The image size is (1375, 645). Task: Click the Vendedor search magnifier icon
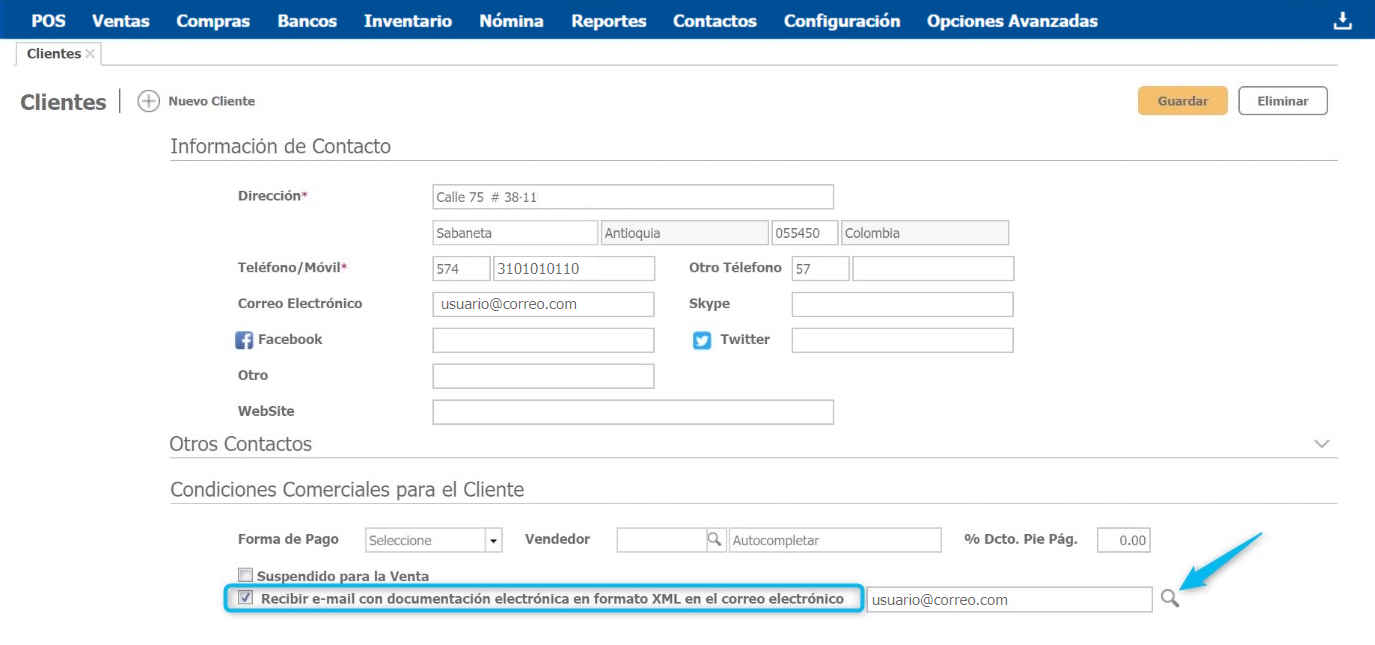(x=715, y=540)
